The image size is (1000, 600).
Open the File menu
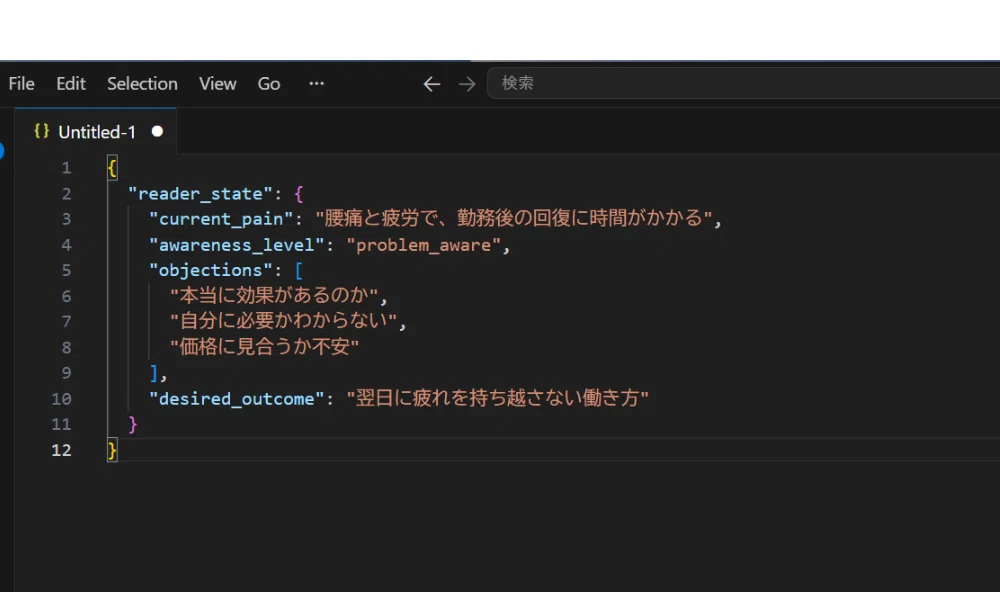point(21,84)
